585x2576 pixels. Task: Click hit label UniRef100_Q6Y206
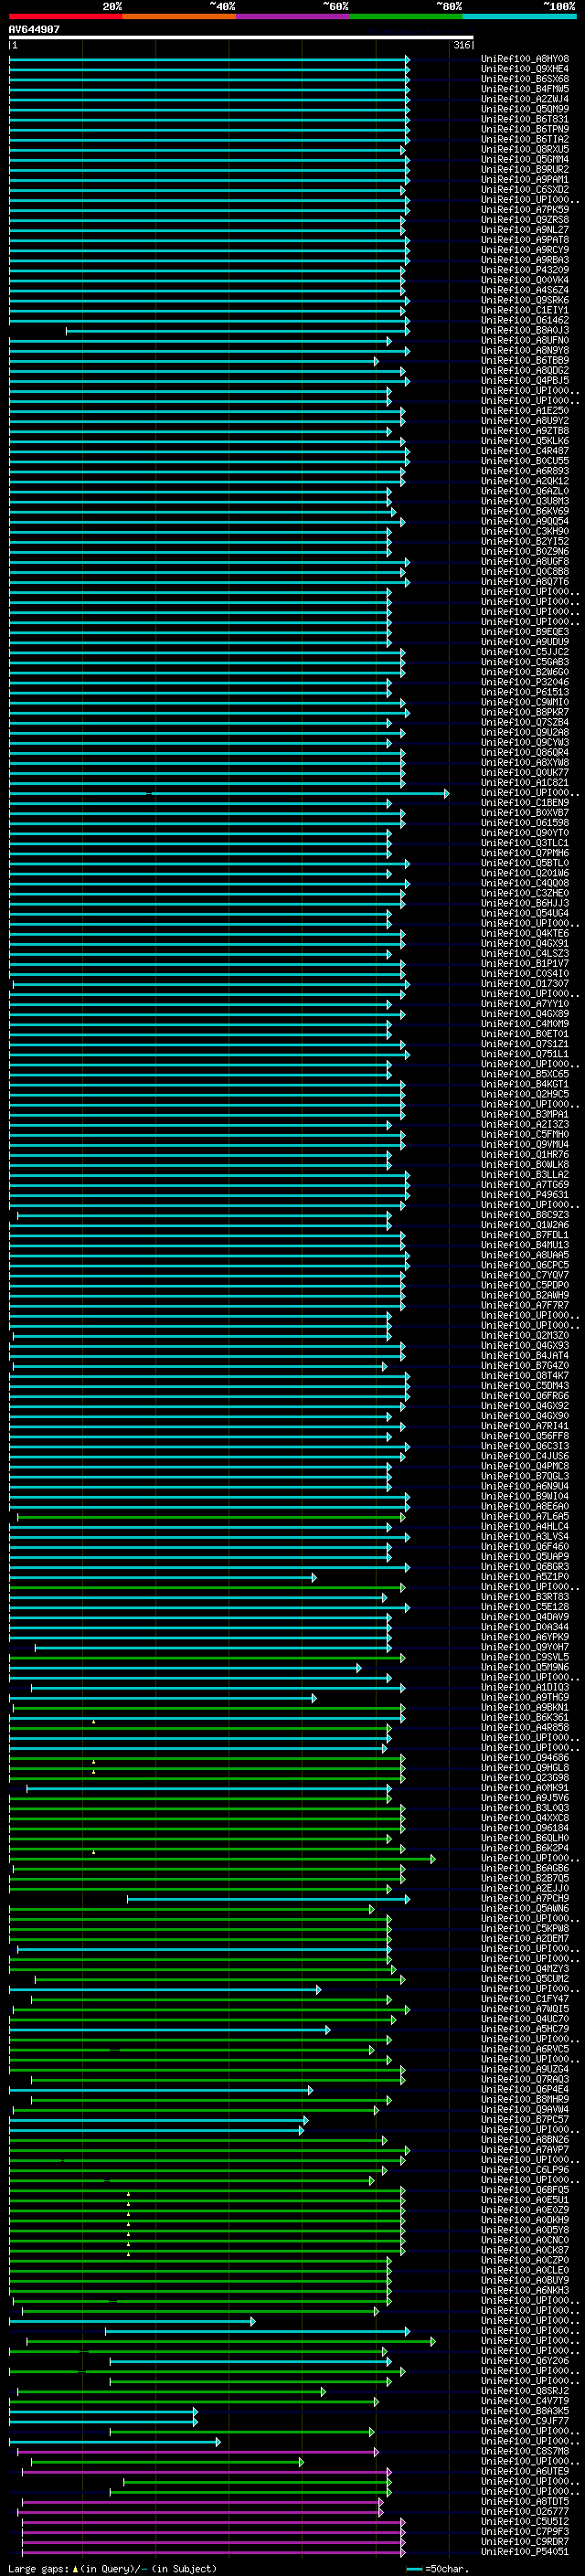point(525,2360)
